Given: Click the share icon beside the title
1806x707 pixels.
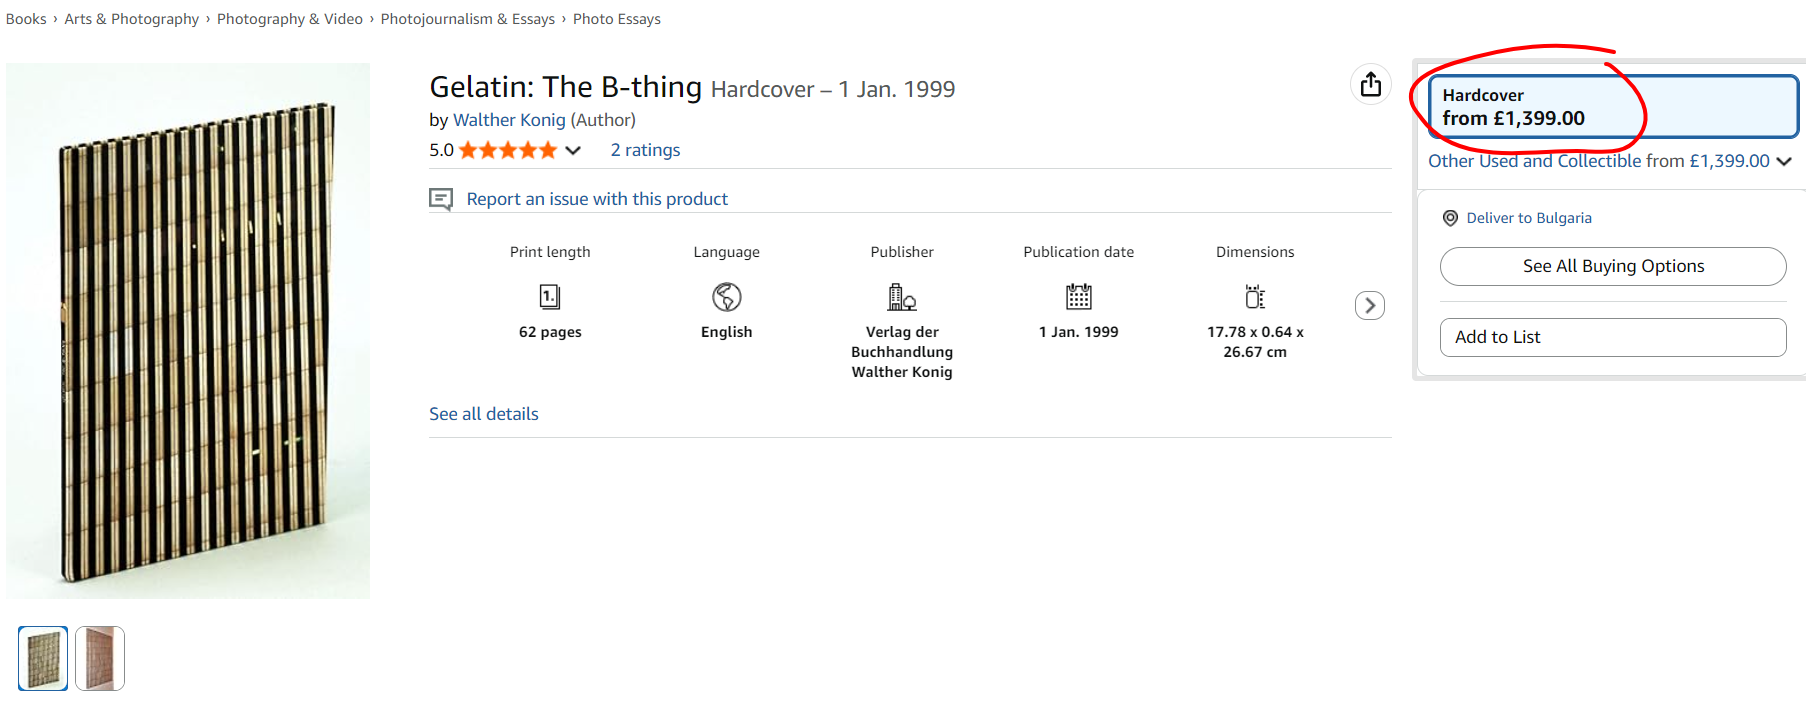Looking at the screenshot, I should tap(1370, 85).
